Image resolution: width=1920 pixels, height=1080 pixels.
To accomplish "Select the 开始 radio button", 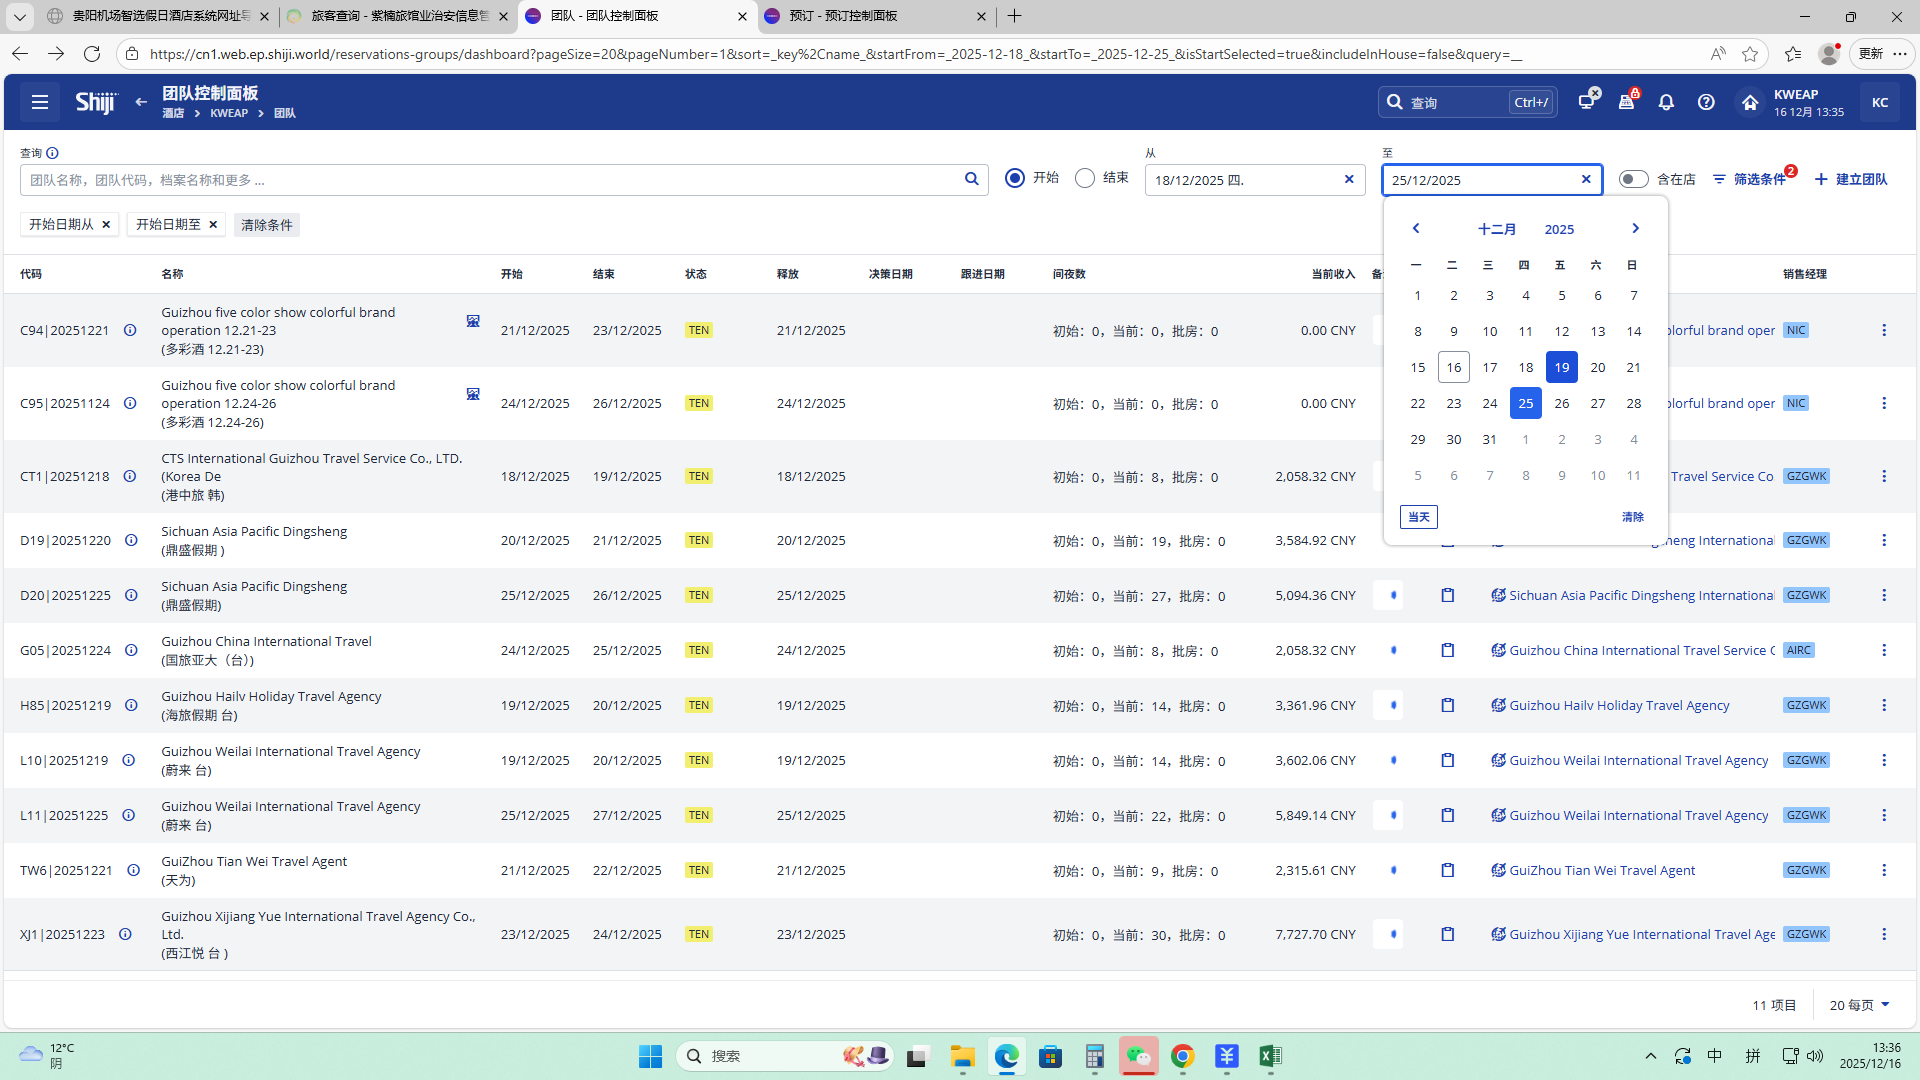I will [1015, 178].
